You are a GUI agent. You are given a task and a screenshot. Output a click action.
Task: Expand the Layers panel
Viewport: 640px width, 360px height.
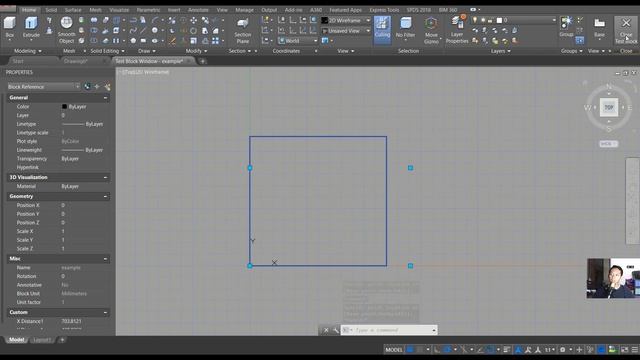tap(500, 51)
